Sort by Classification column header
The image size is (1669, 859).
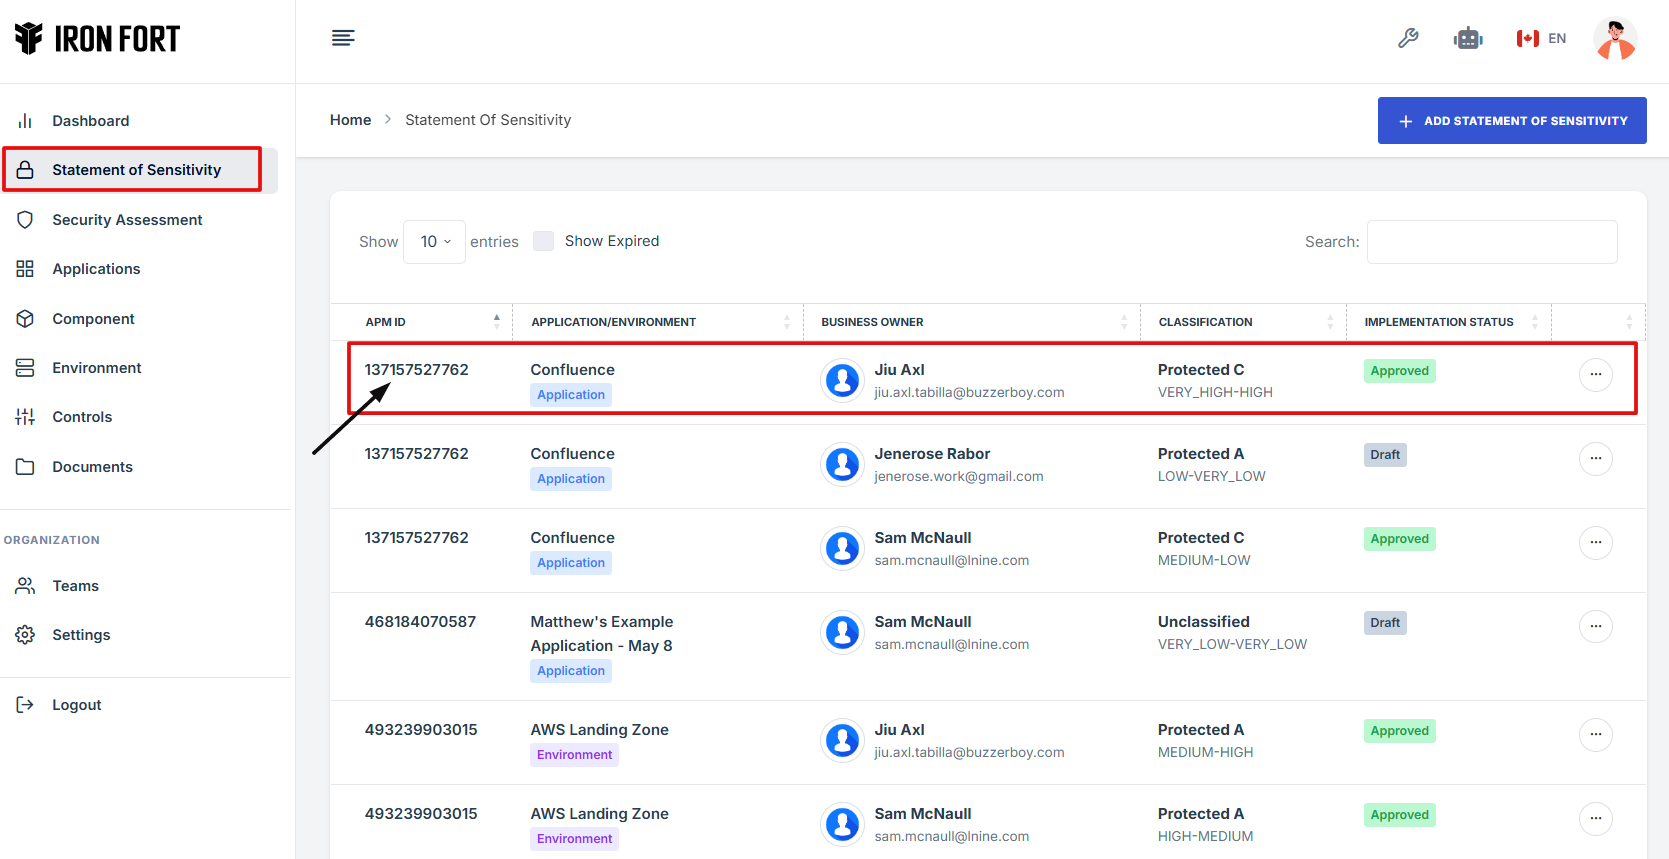[1205, 322]
